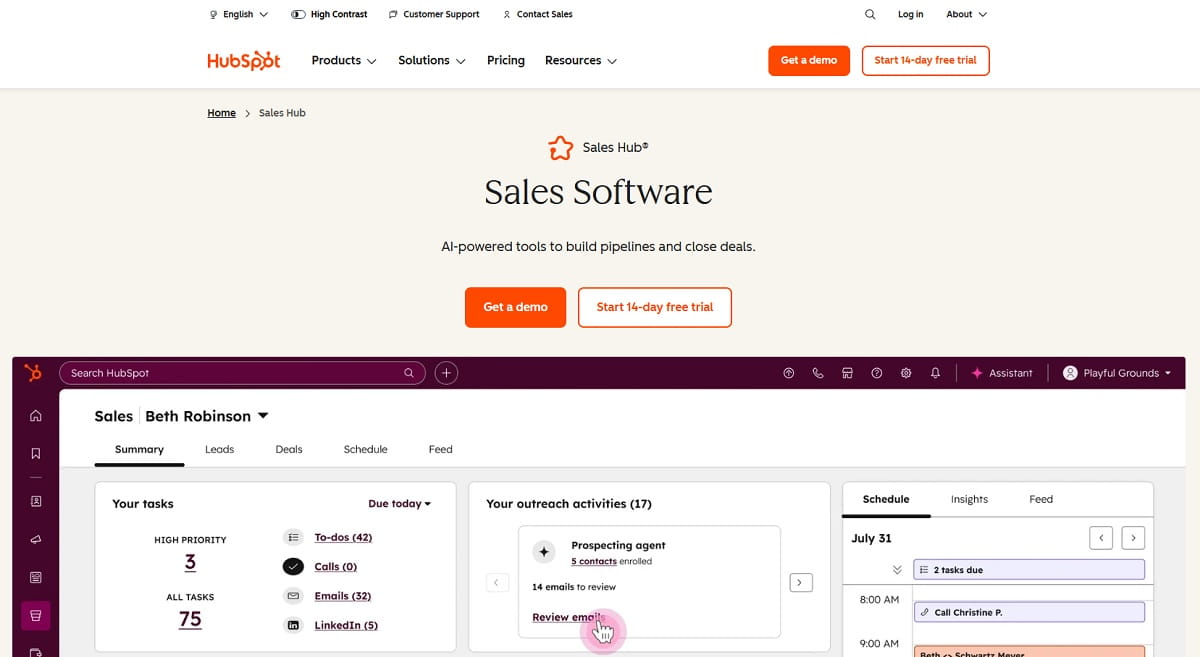The height and width of the screenshot is (657, 1200).
Task: Go to the Home breadcrumb link
Action: (222, 113)
